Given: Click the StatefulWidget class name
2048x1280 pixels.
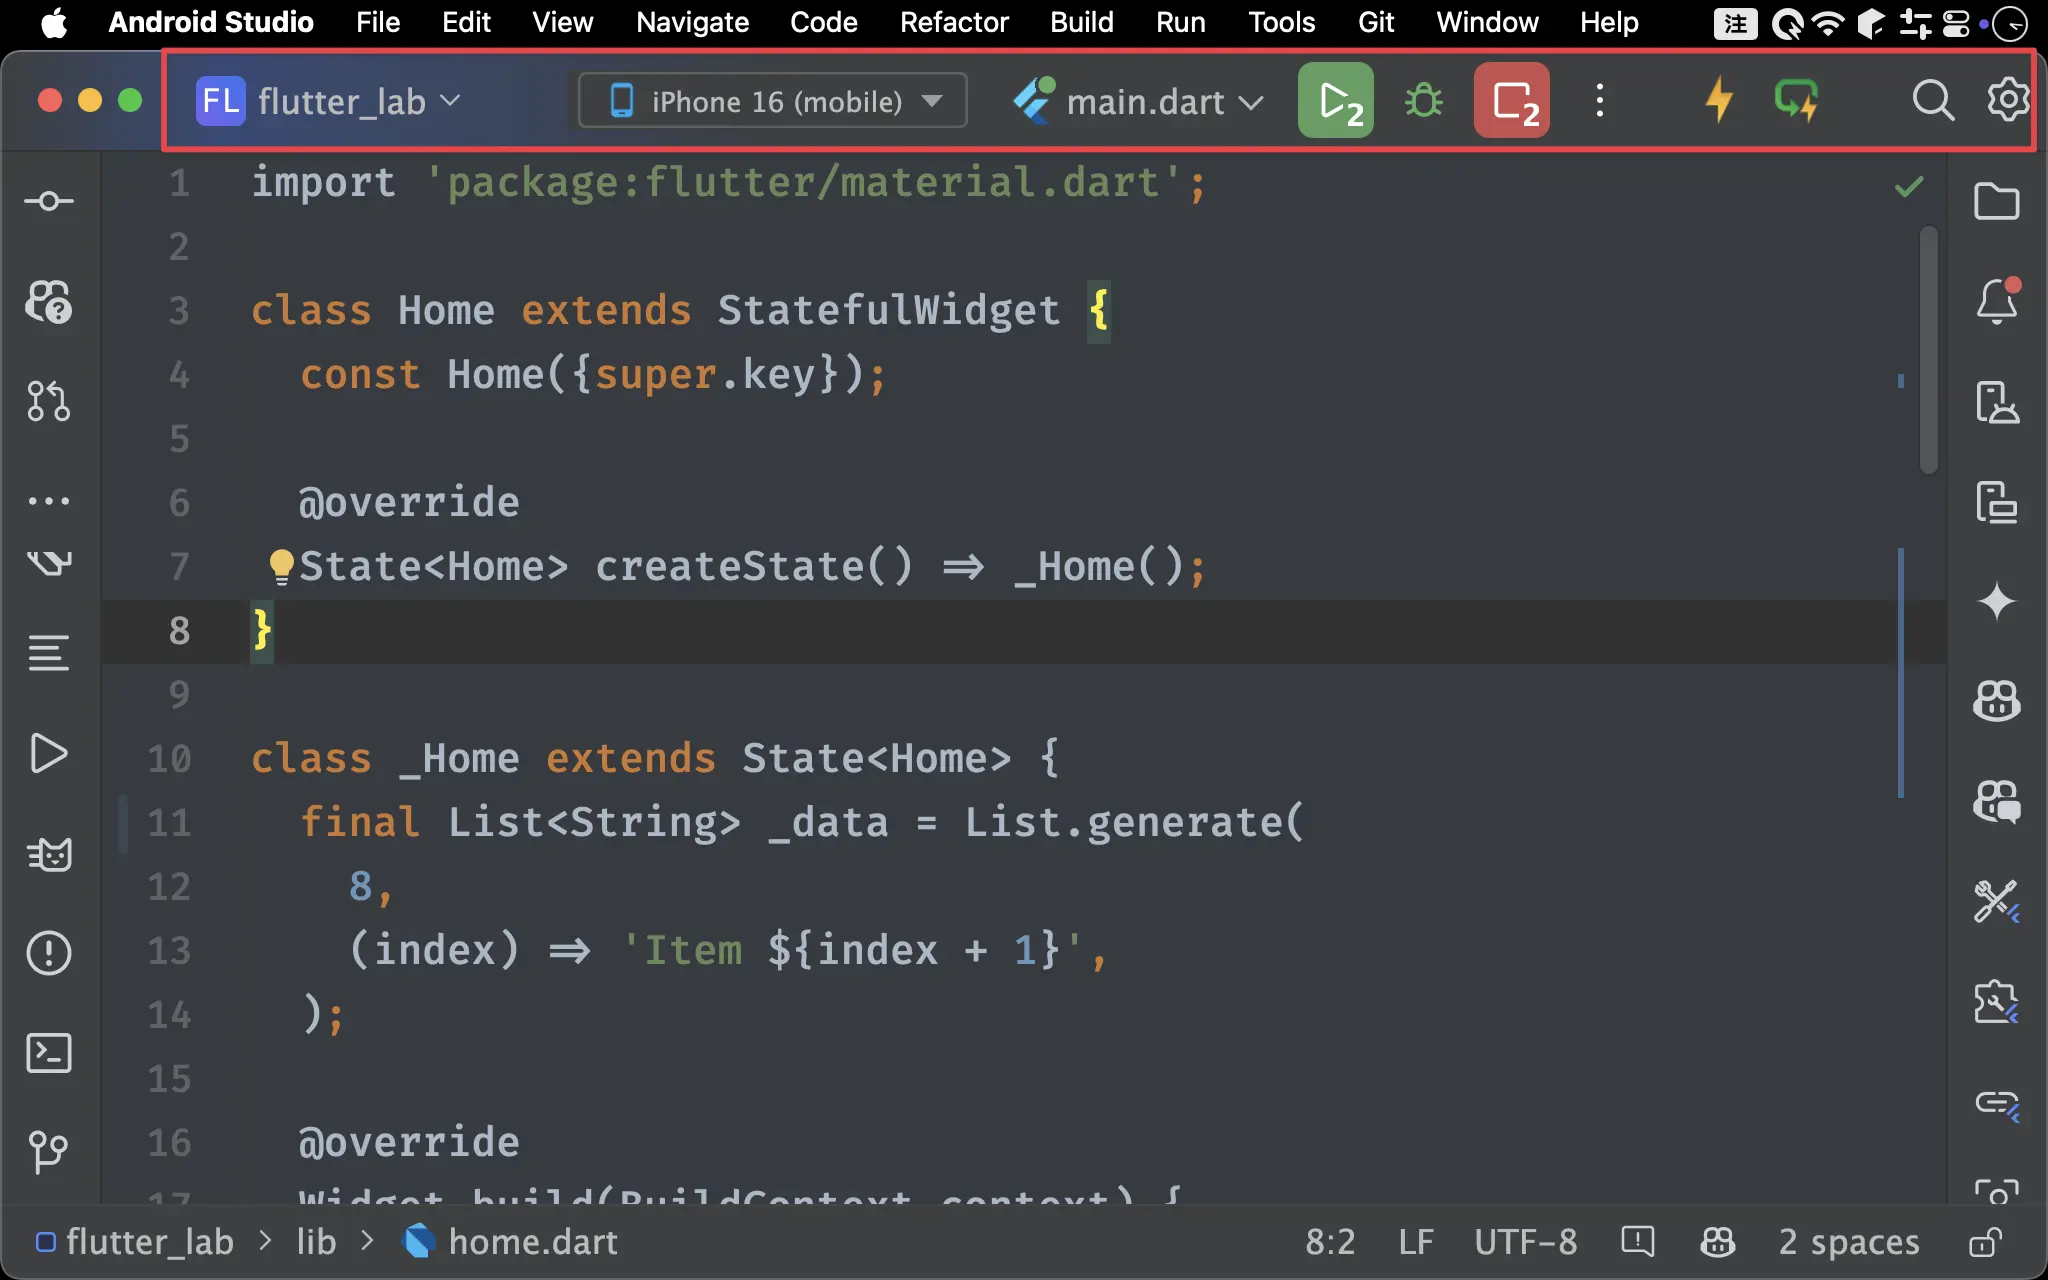Looking at the screenshot, I should 888,310.
